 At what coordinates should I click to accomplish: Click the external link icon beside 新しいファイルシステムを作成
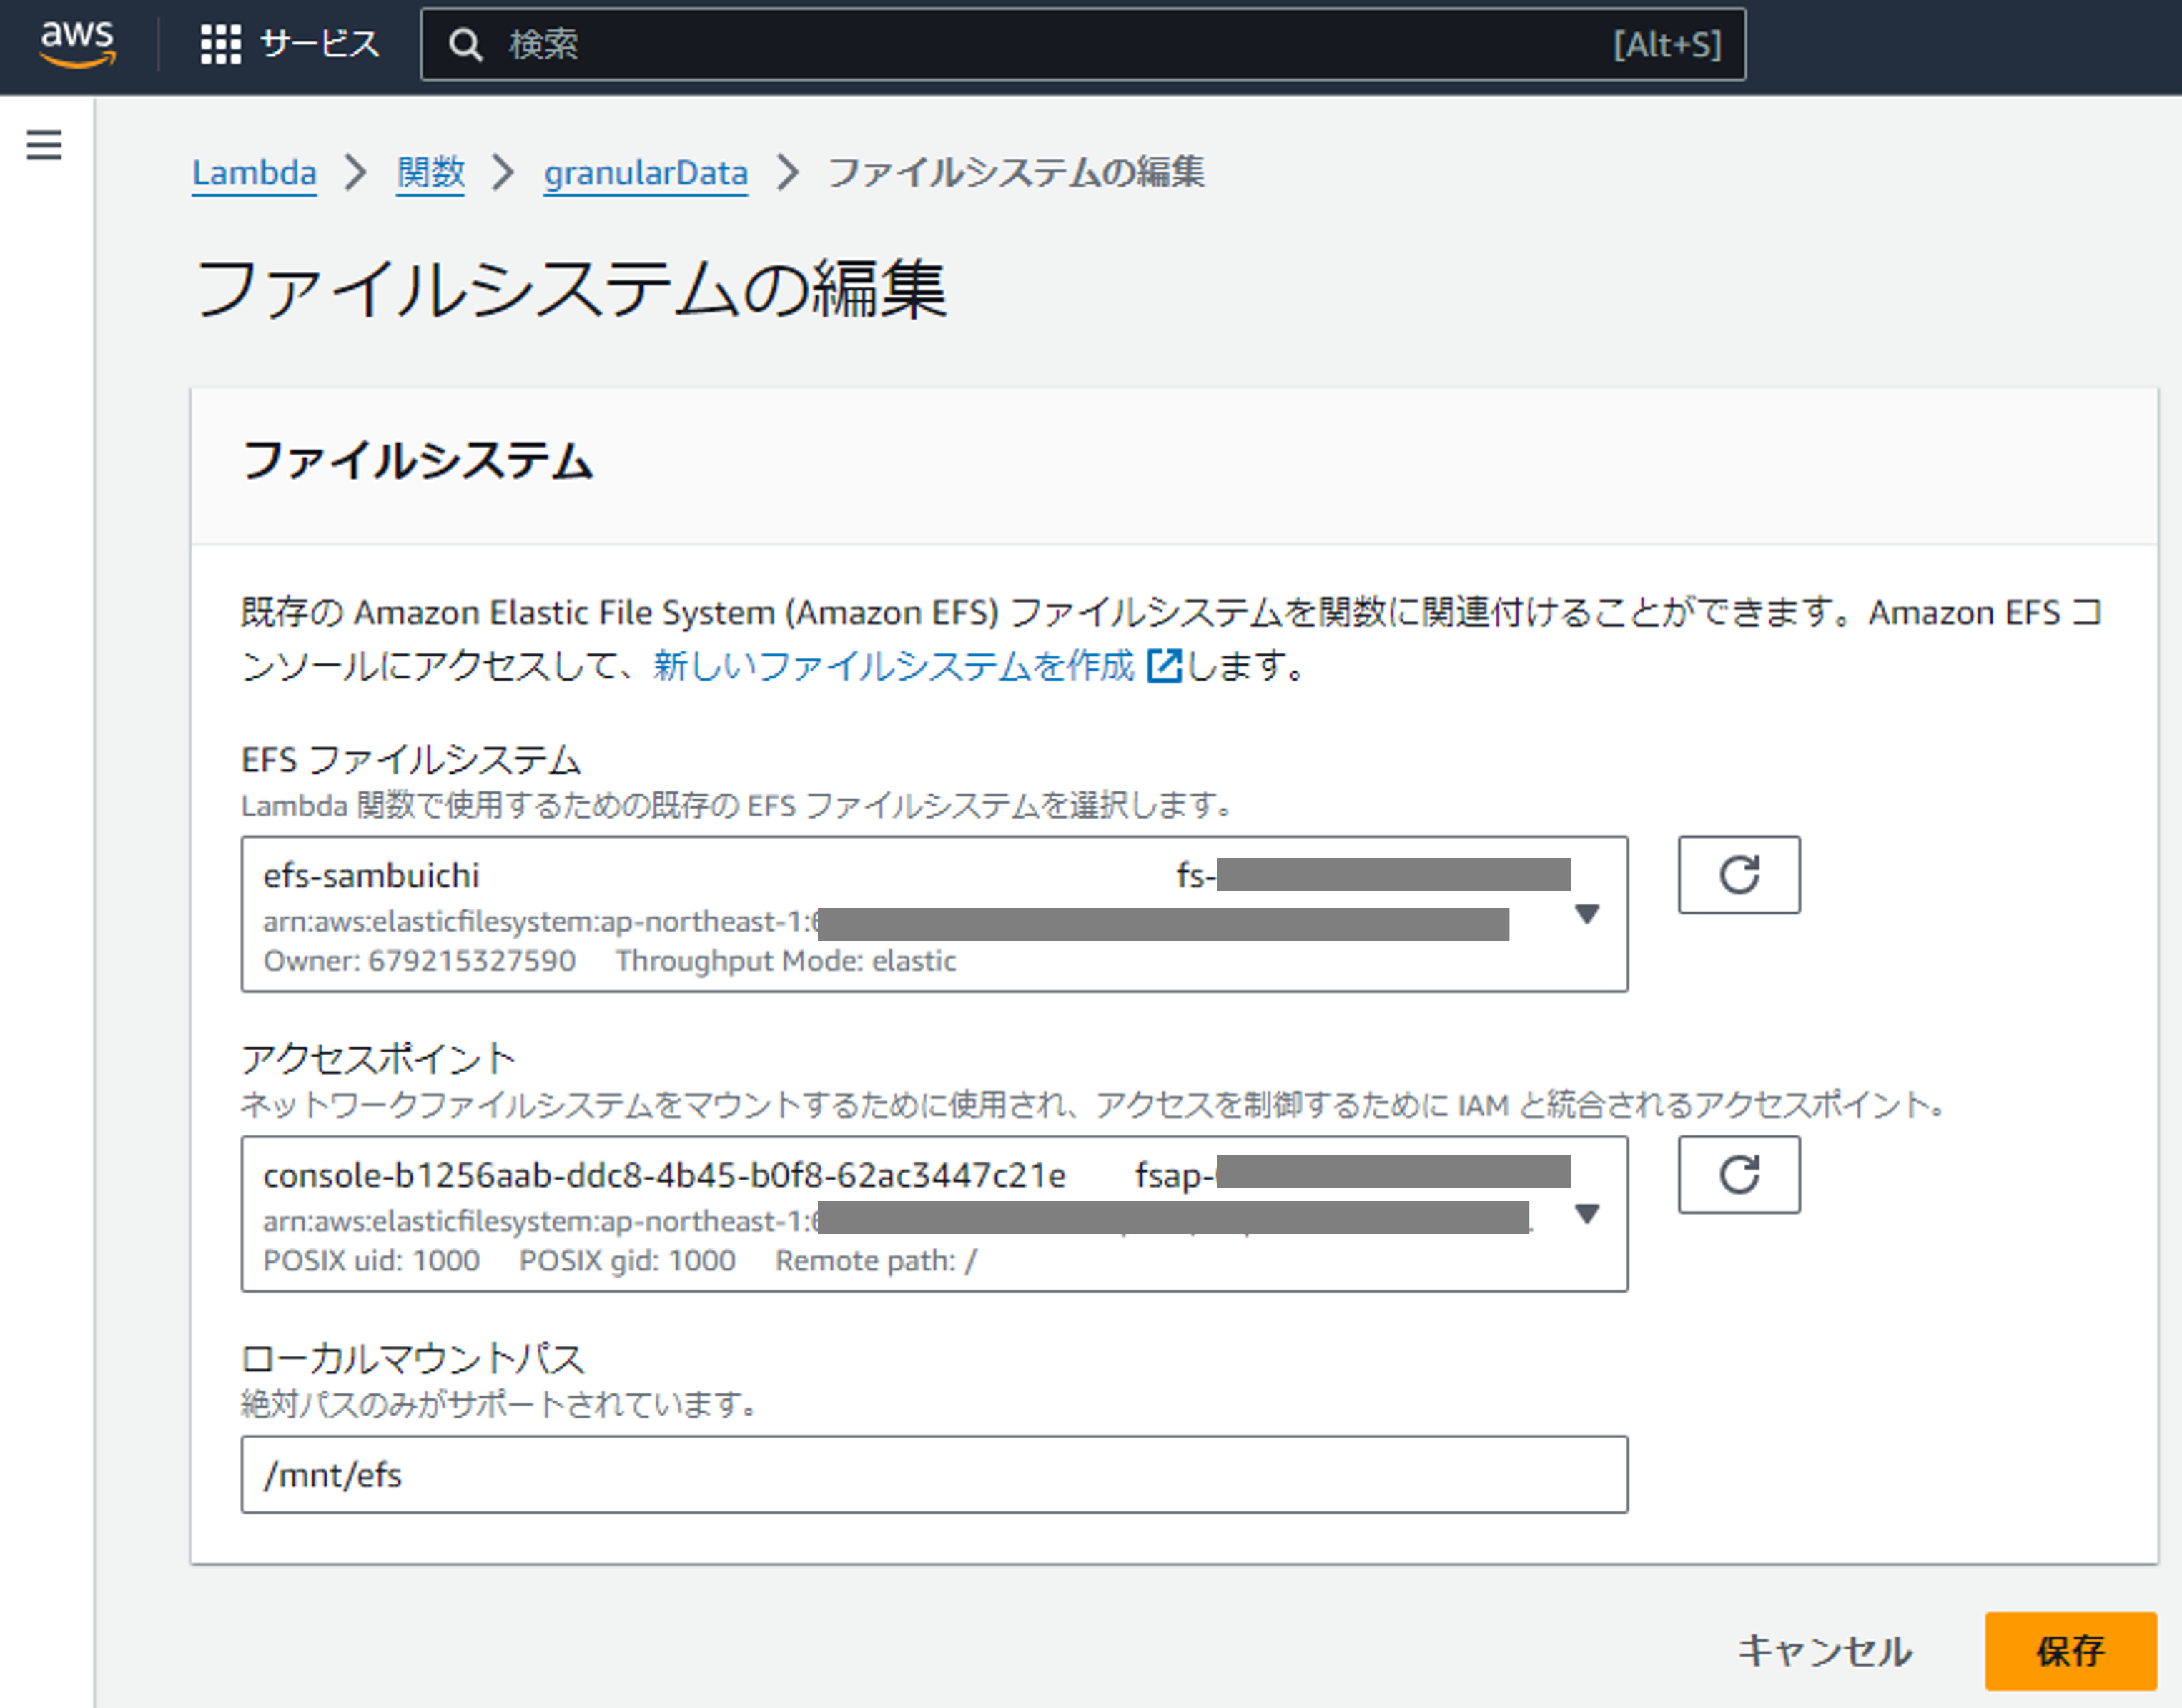(x=1164, y=666)
